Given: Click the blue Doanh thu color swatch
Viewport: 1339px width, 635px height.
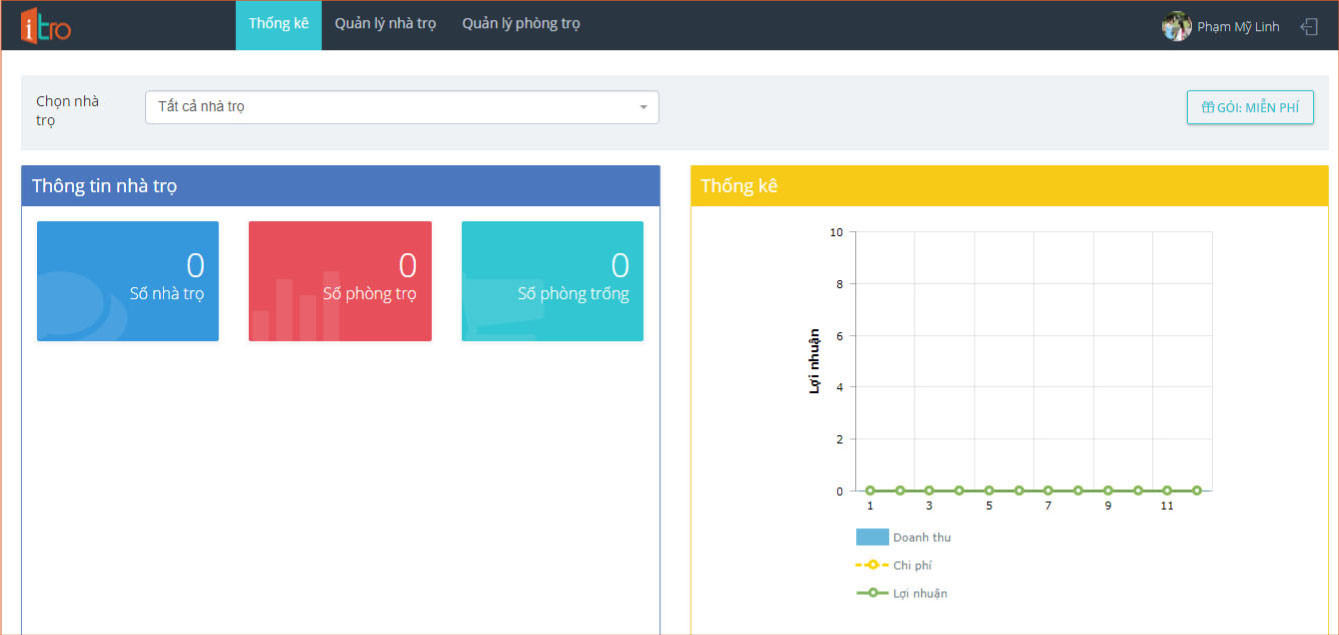Looking at the screenshot, I should [x=872, y=537].
